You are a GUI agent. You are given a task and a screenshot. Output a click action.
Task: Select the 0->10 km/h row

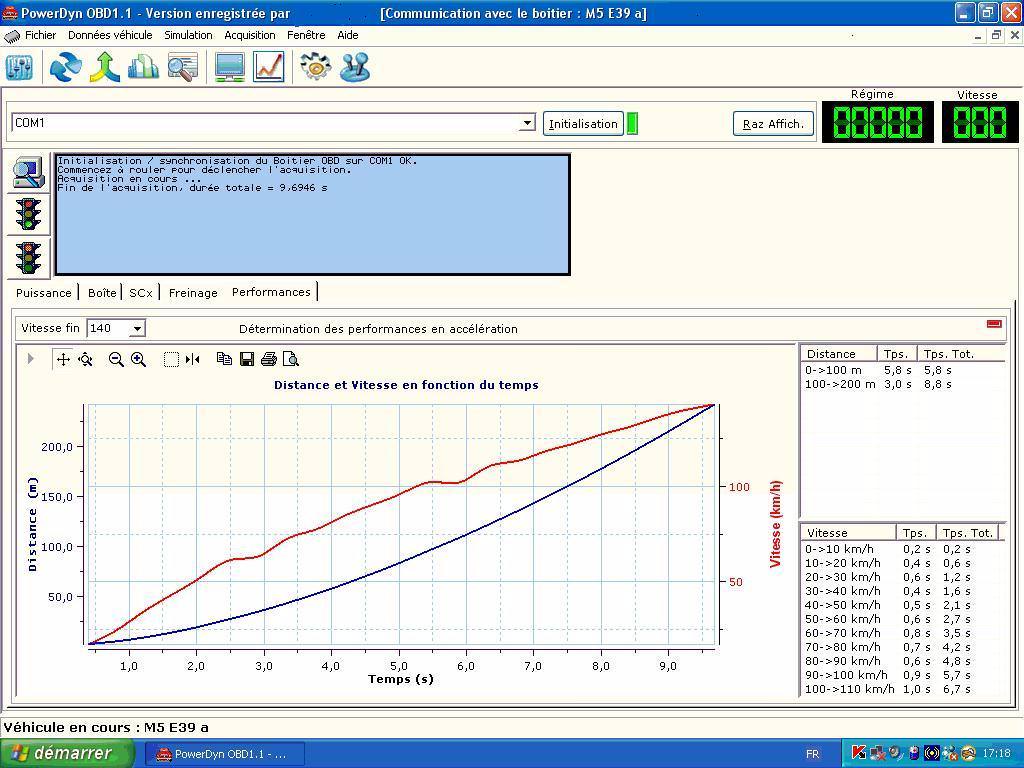click(903, 549)
